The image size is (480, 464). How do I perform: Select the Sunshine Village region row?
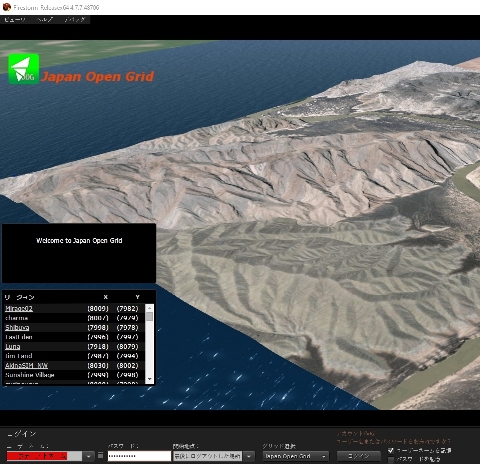(x=74, y=375)
